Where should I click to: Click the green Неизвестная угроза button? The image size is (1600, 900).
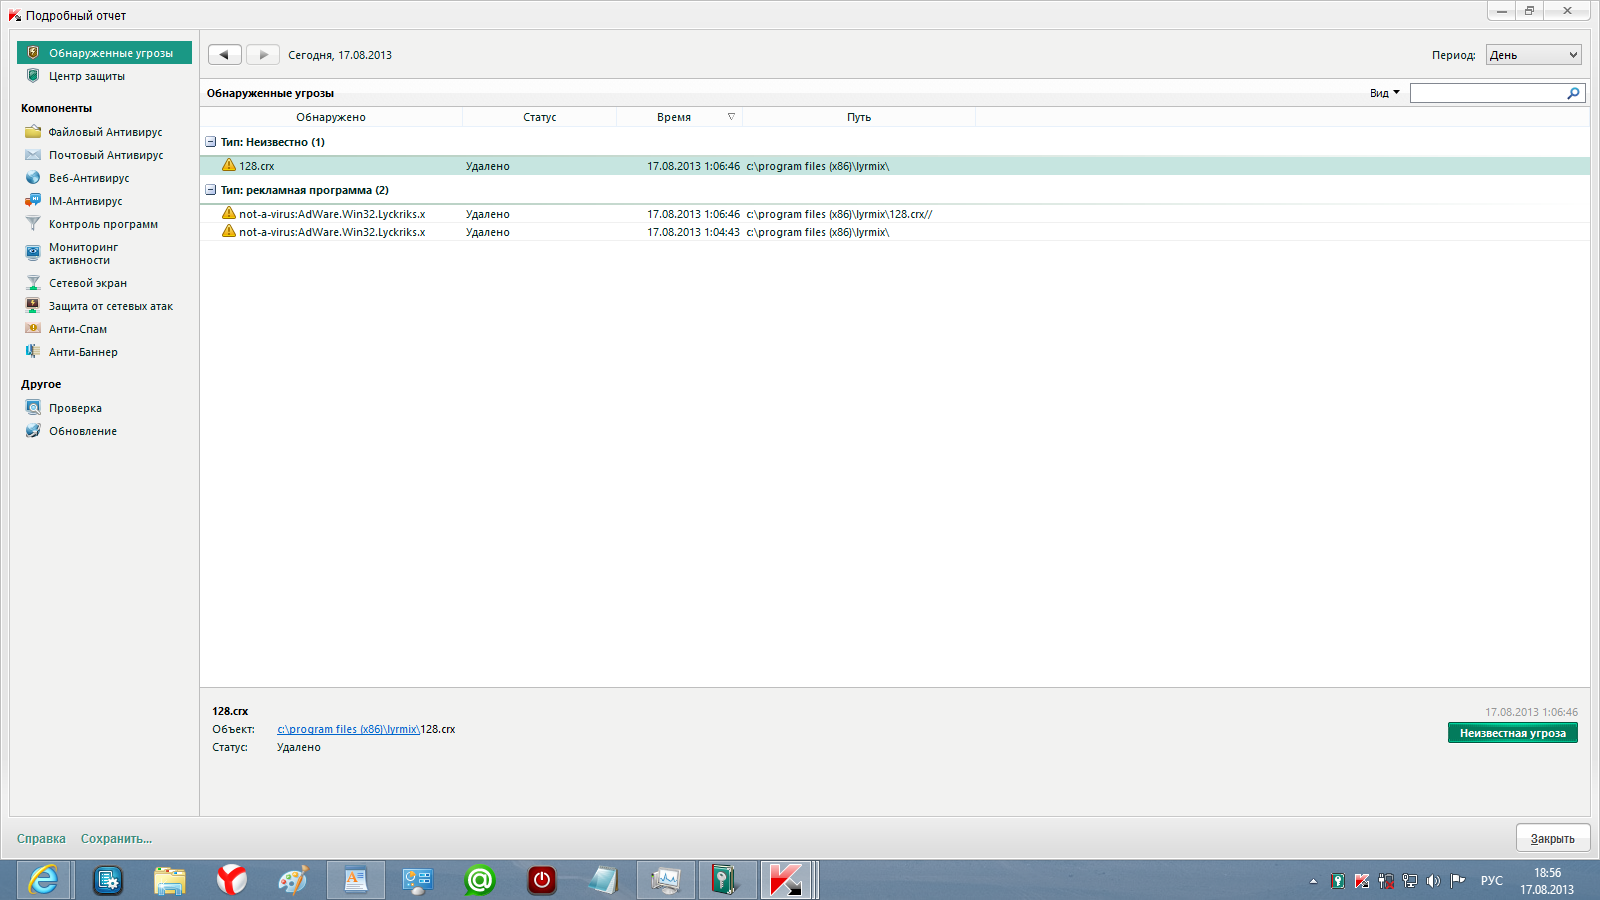pos(1513,733)
